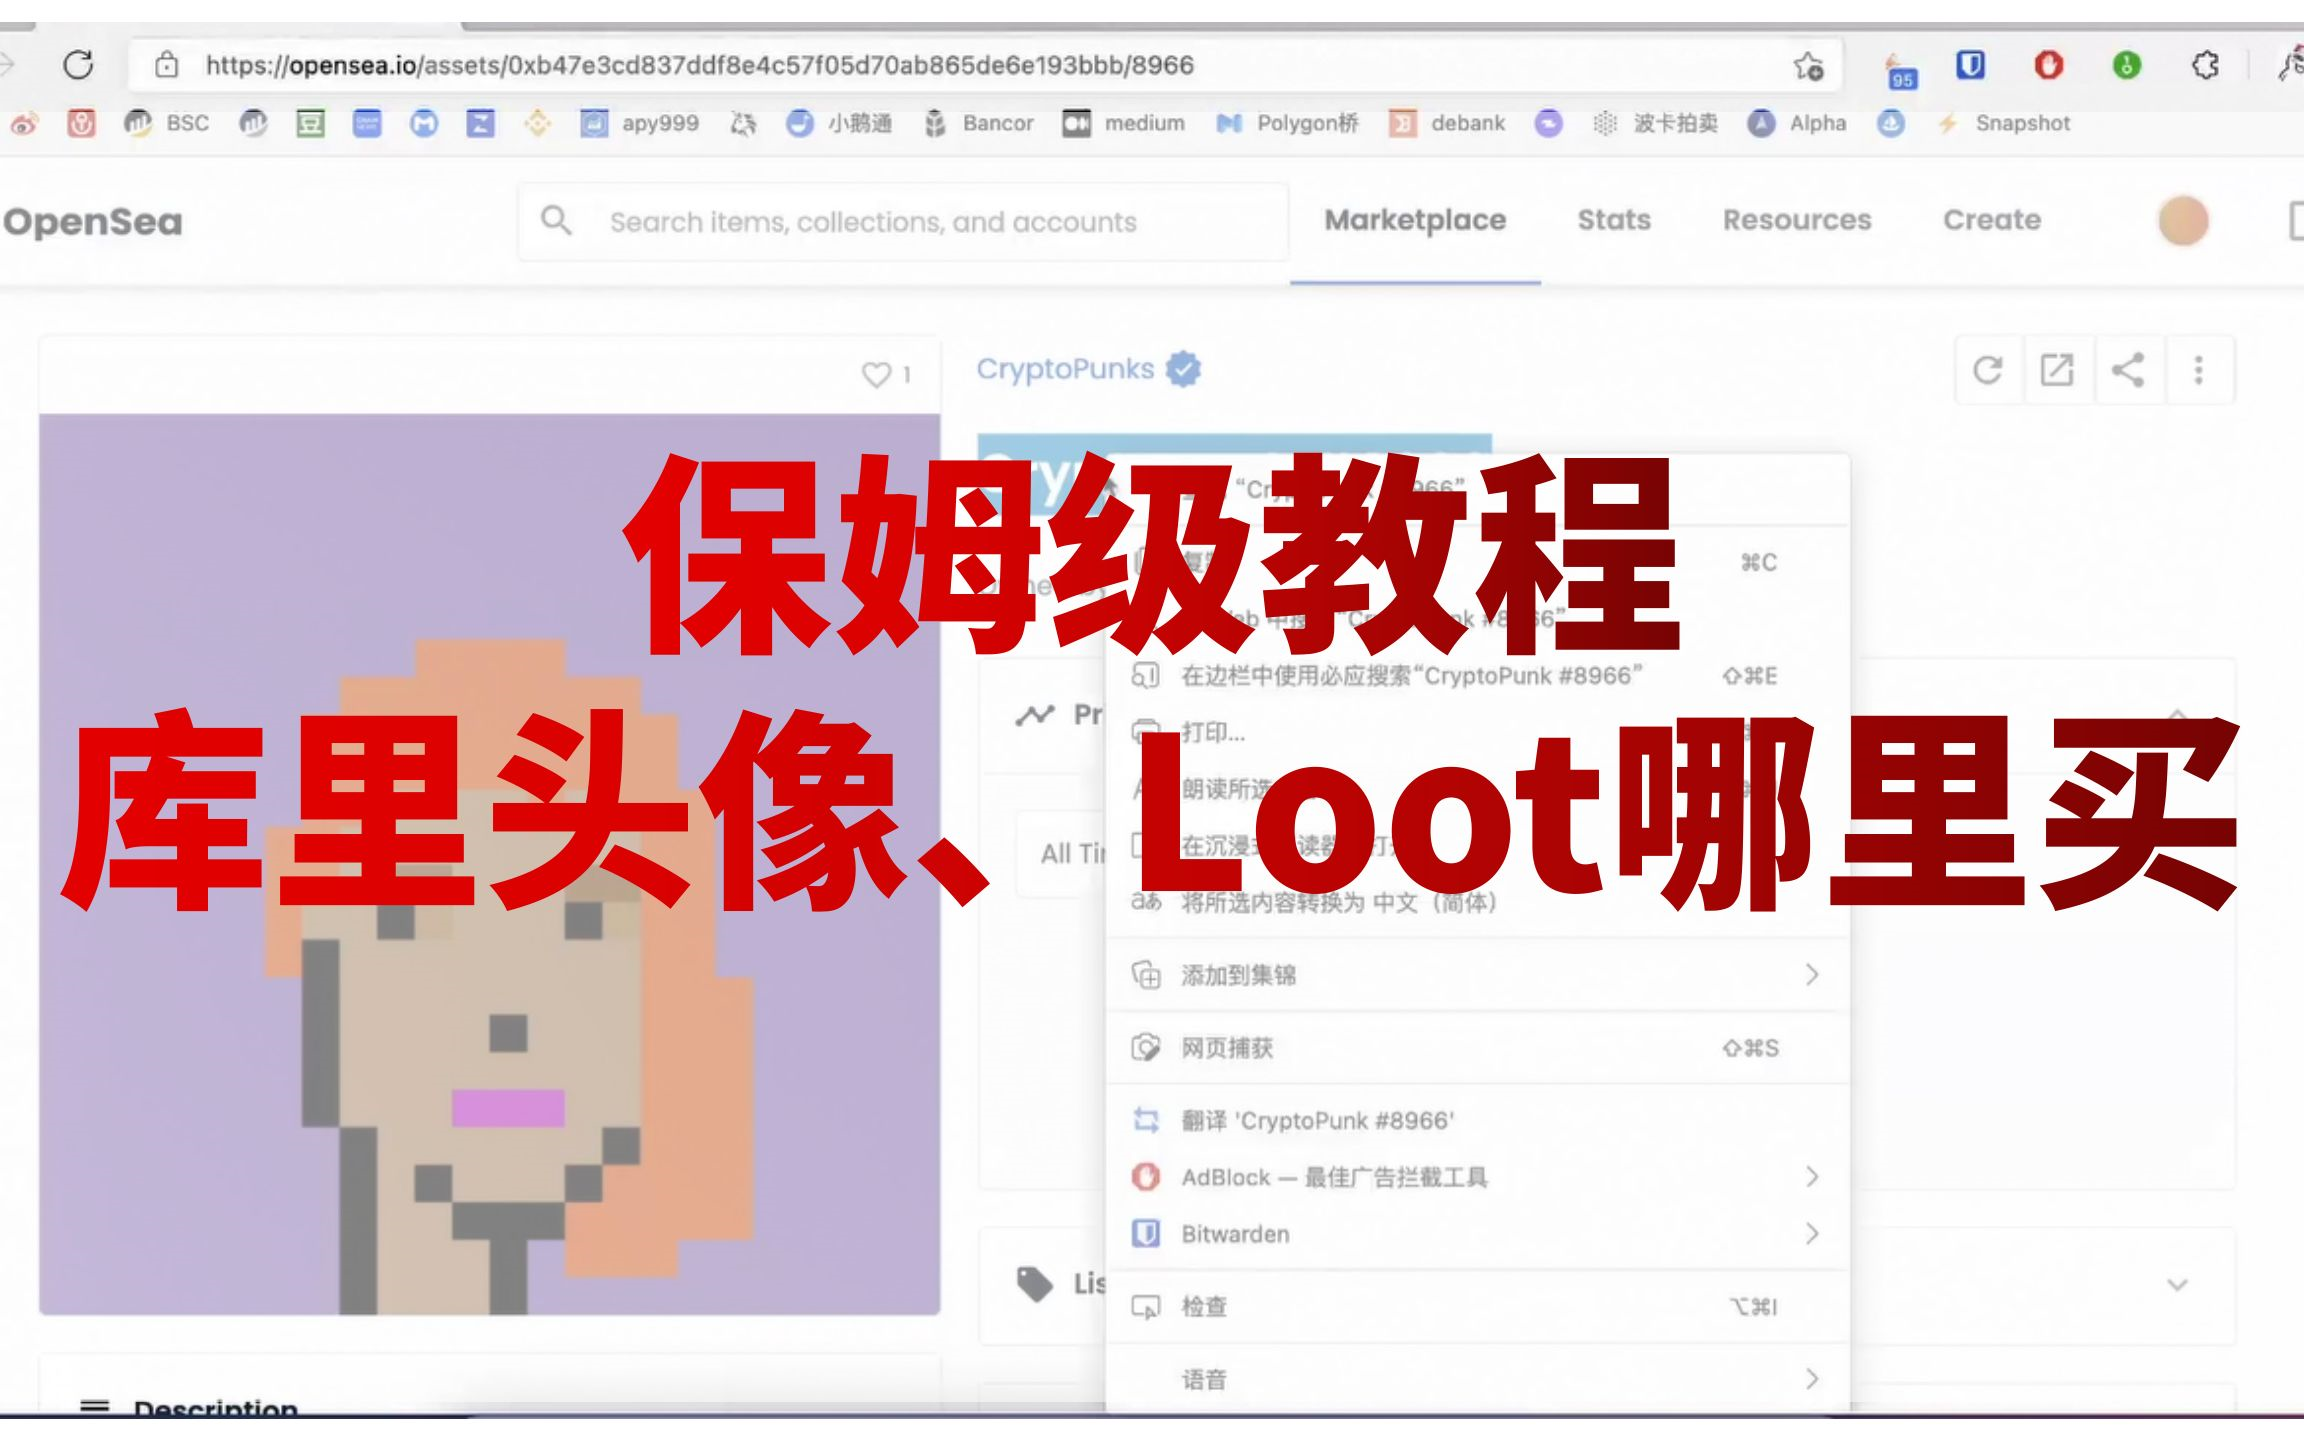
Task: Expand the Bitwarden context submenu
Action: (x=1477, y=1234)
